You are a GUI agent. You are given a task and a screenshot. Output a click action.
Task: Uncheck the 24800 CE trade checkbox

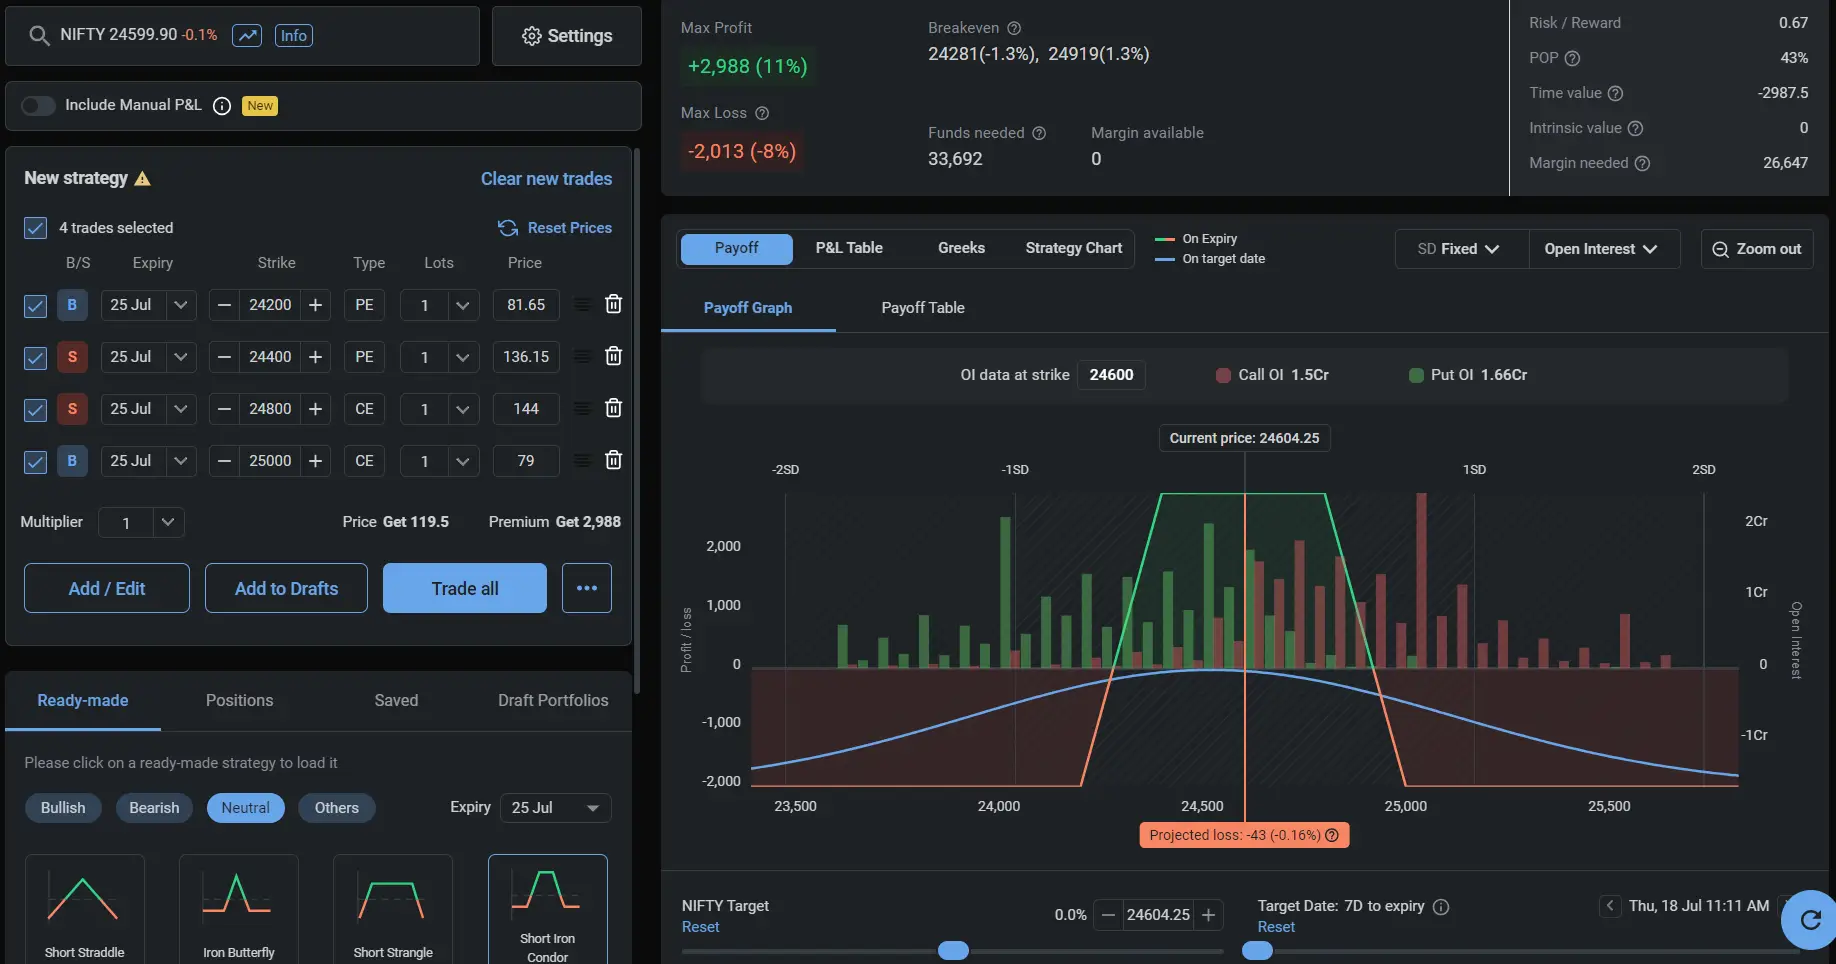35,410
